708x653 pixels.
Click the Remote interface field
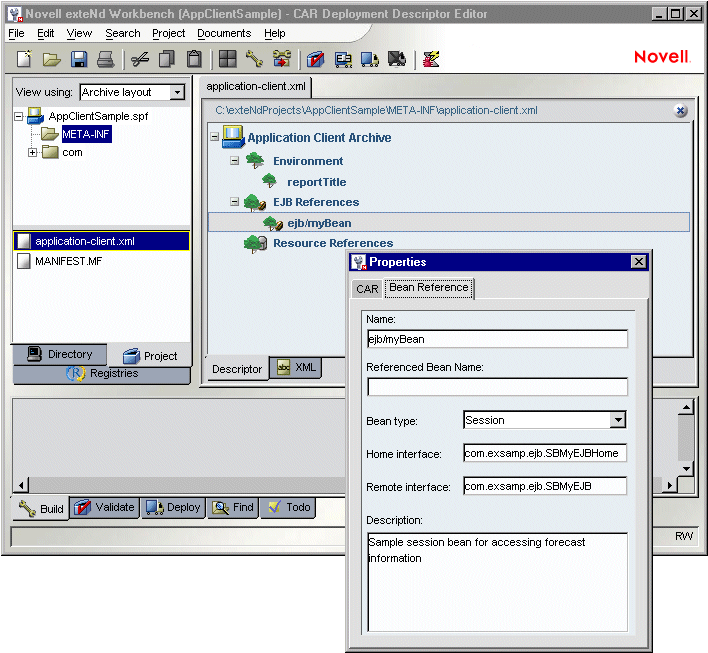click(545, 486)
